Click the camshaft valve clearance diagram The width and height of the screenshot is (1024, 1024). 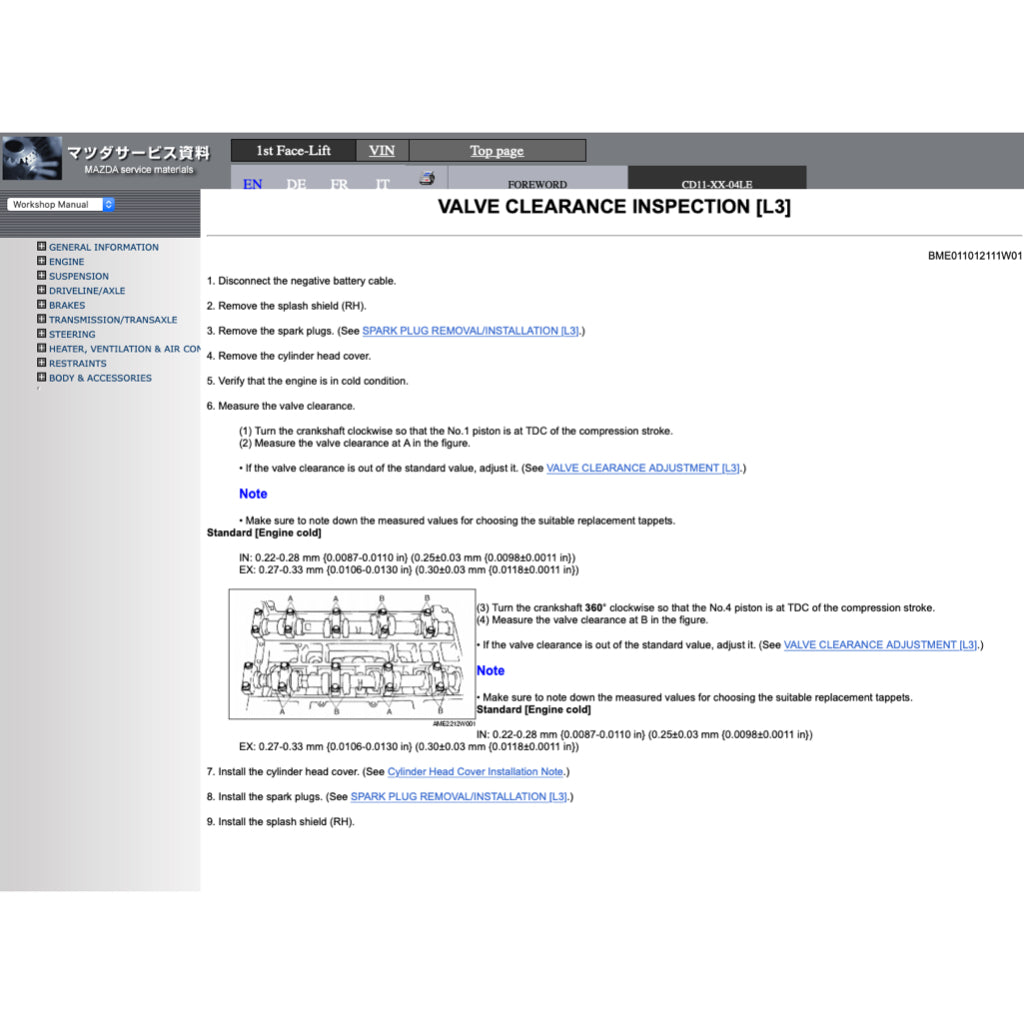pos(351,654)
